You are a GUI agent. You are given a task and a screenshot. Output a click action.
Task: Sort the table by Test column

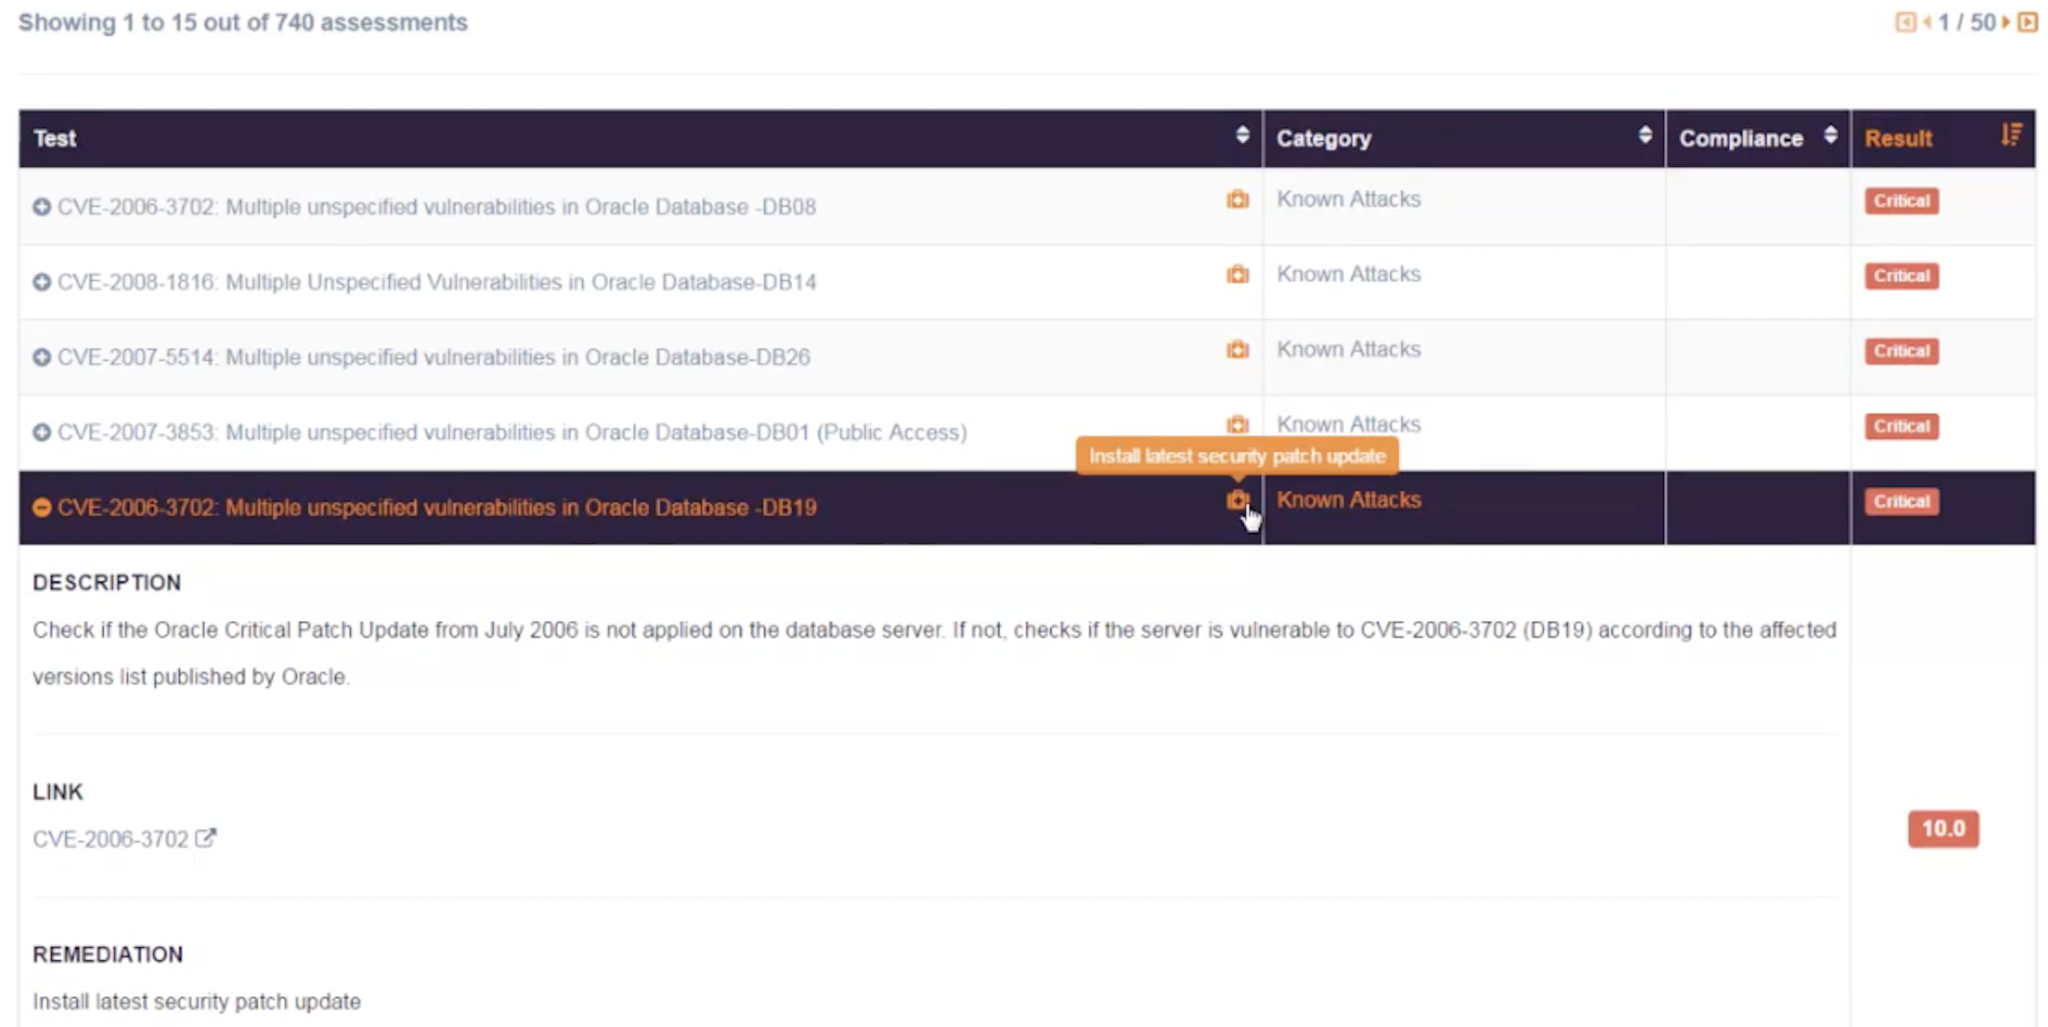point(1242,136)
